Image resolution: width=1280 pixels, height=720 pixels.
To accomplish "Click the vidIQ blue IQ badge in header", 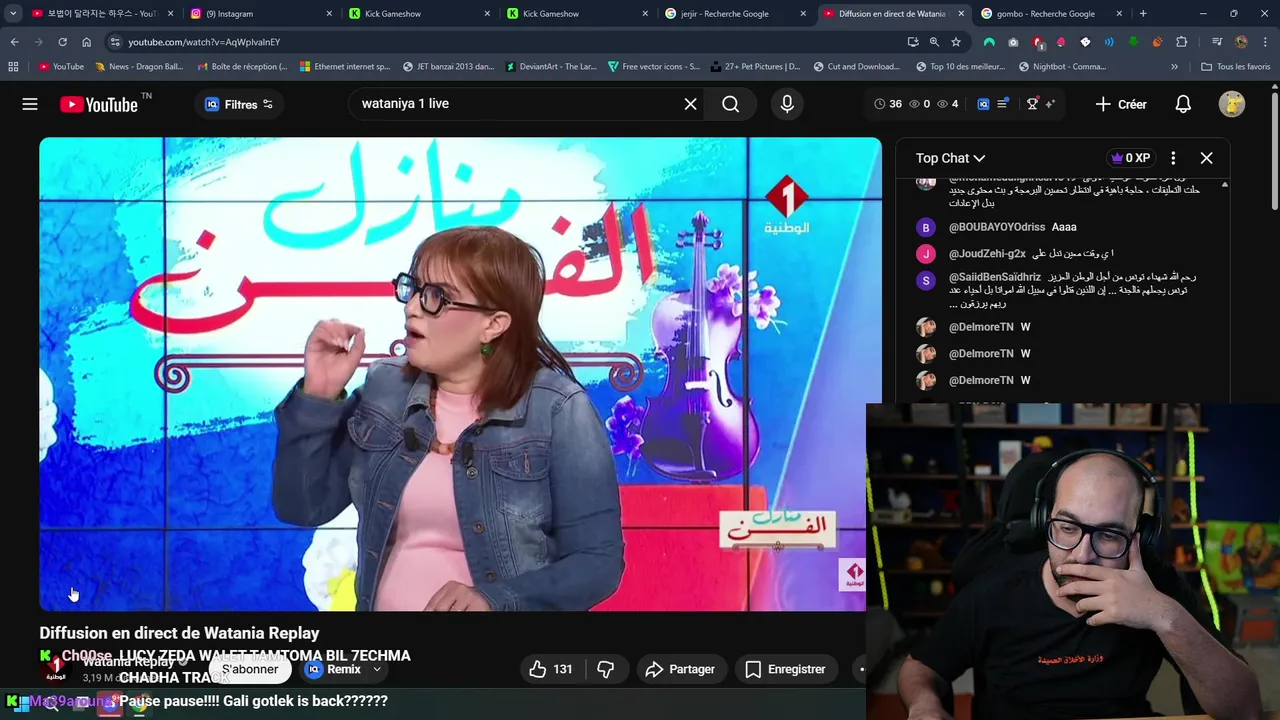I will [x=983, y=104].
